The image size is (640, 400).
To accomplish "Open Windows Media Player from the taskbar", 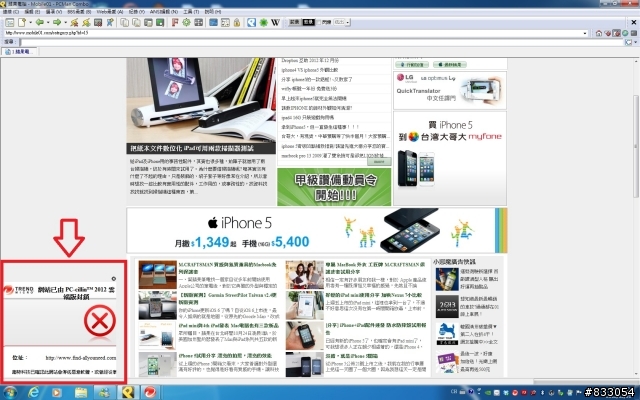I will point(57,393).
